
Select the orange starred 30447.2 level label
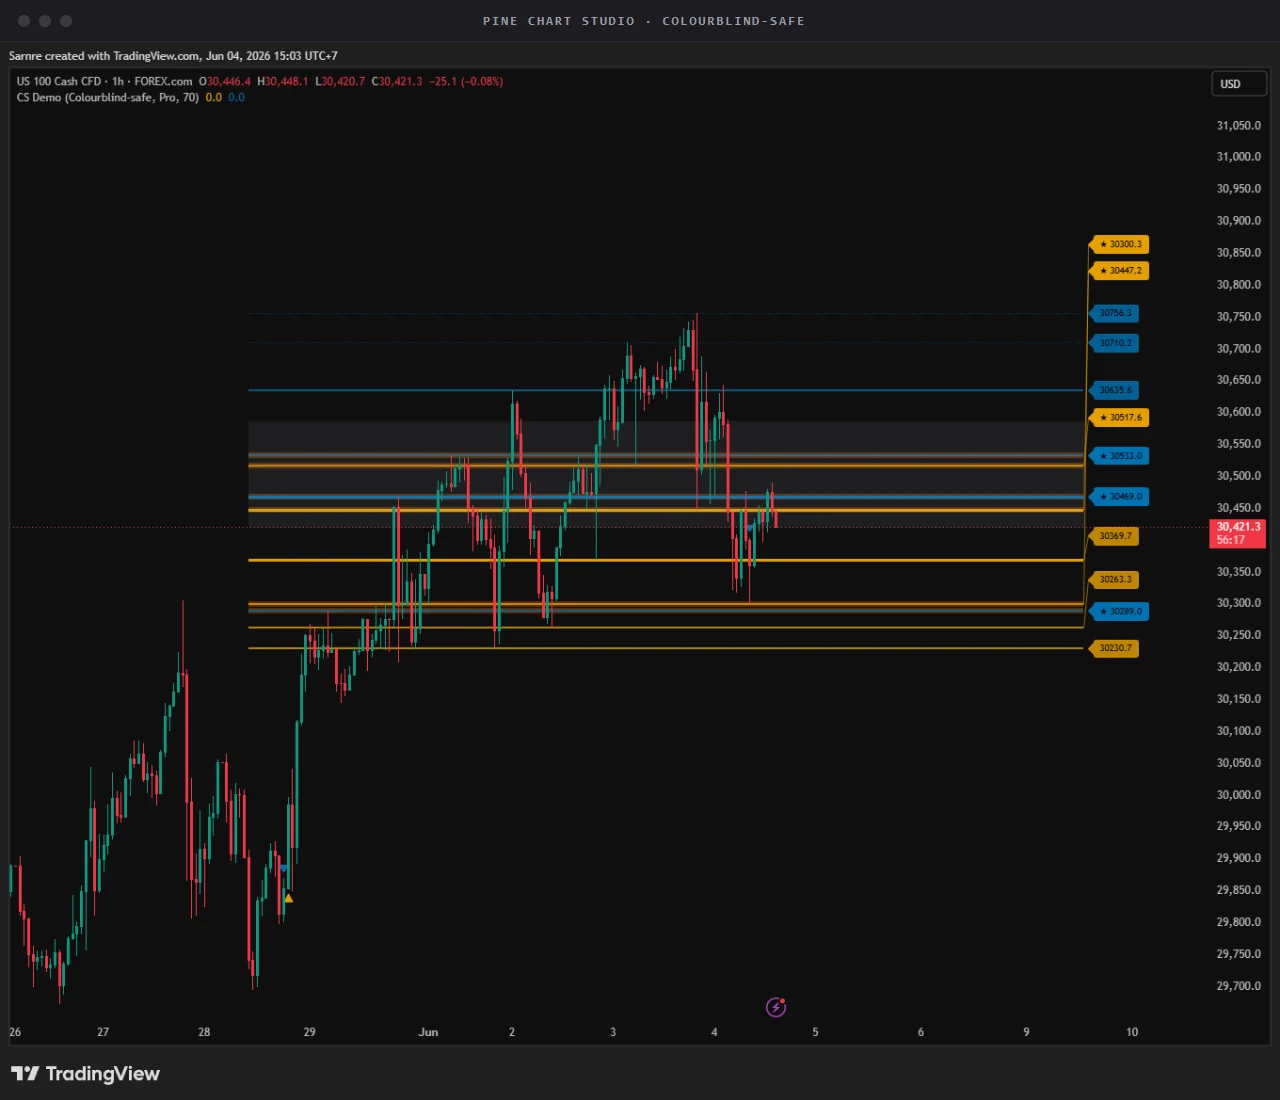[1119, 271]
